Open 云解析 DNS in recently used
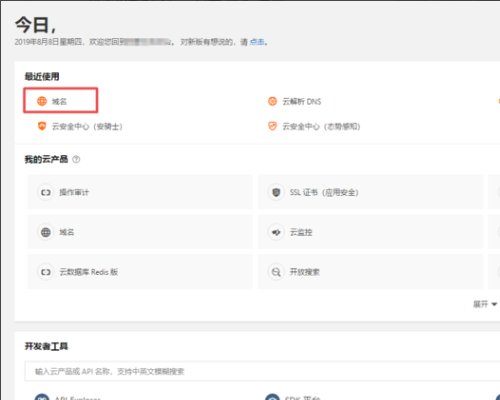 click(295, 101)
